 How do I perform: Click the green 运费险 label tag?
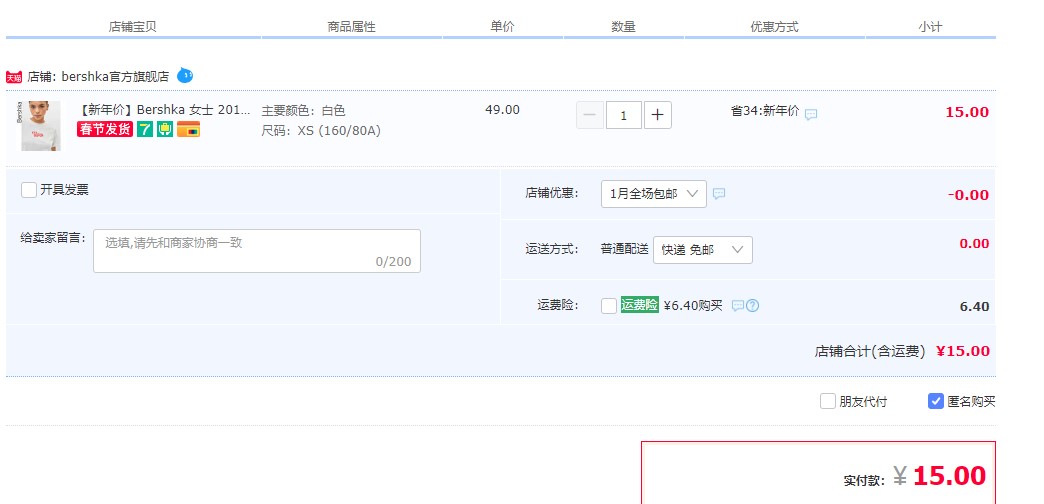pyautogui.click(x=640, y=305)
